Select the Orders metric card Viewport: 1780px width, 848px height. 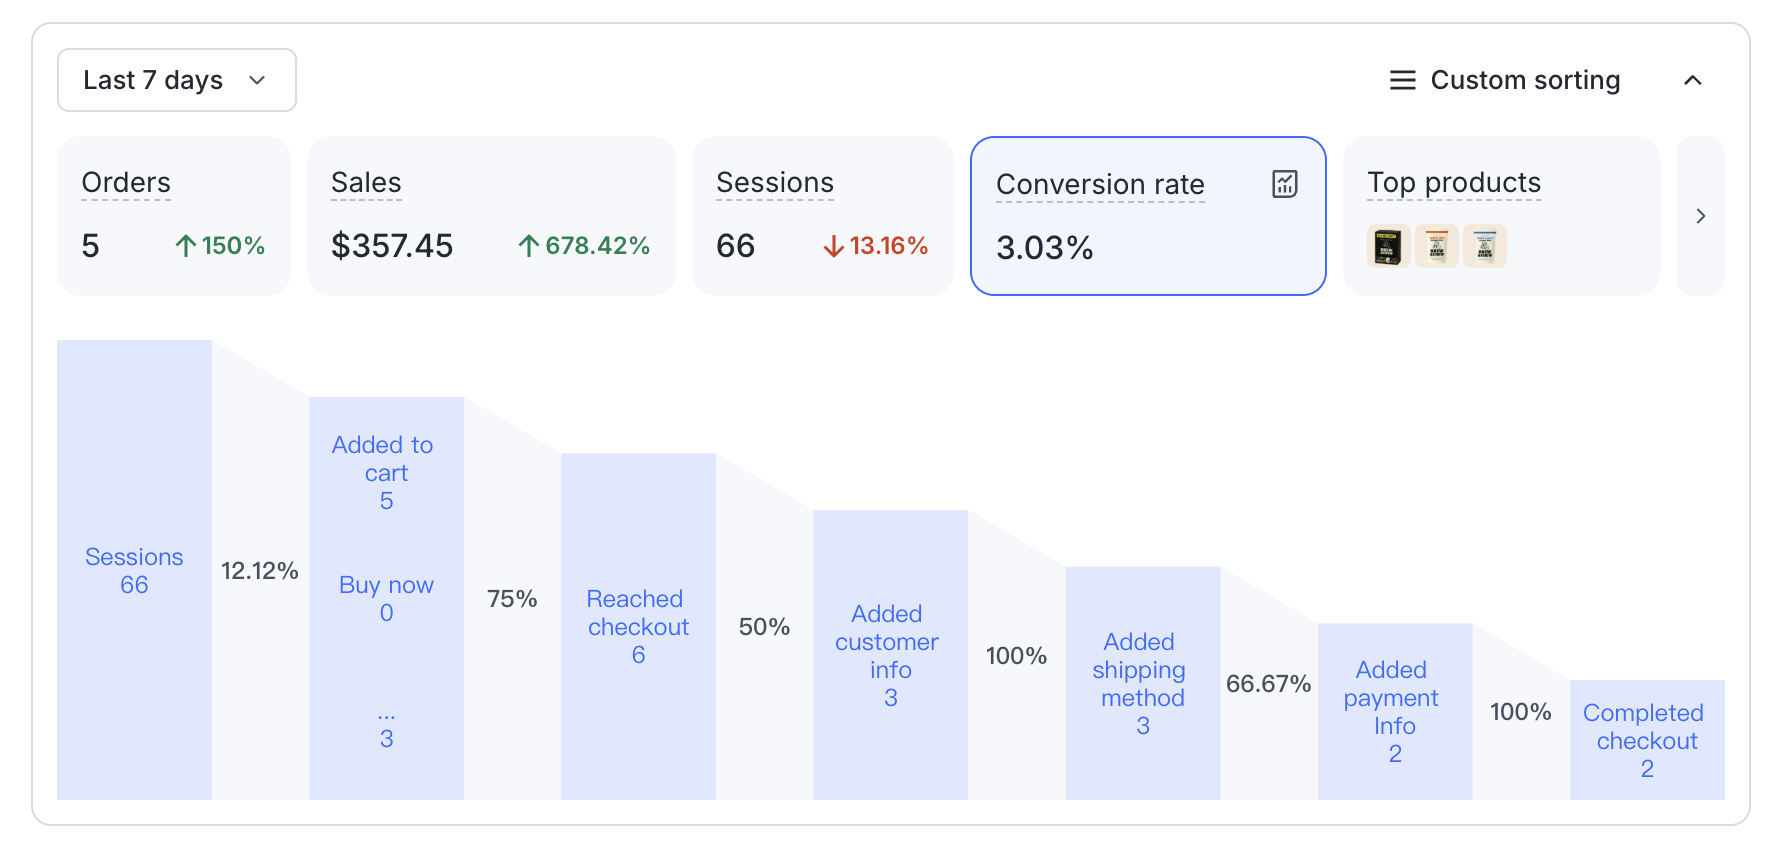pyautogui.click(x=174, y=216)
